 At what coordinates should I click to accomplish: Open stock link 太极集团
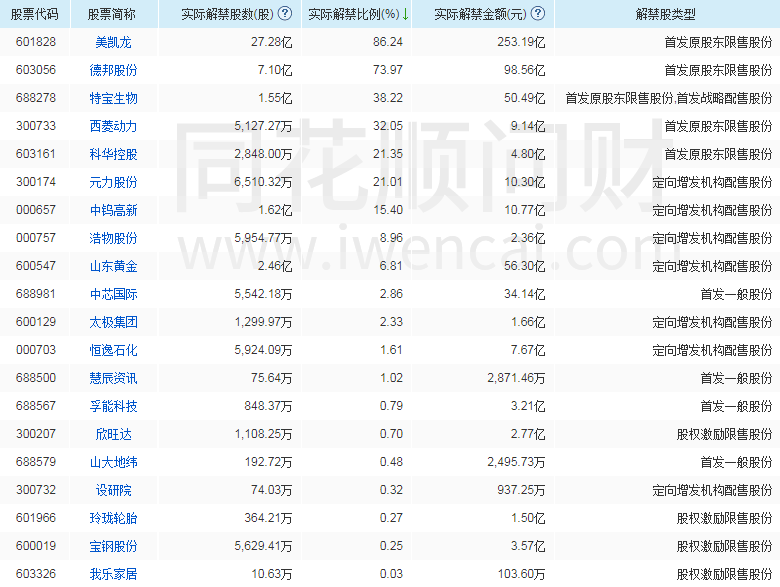pyautogui.click(x=113, y=322)
